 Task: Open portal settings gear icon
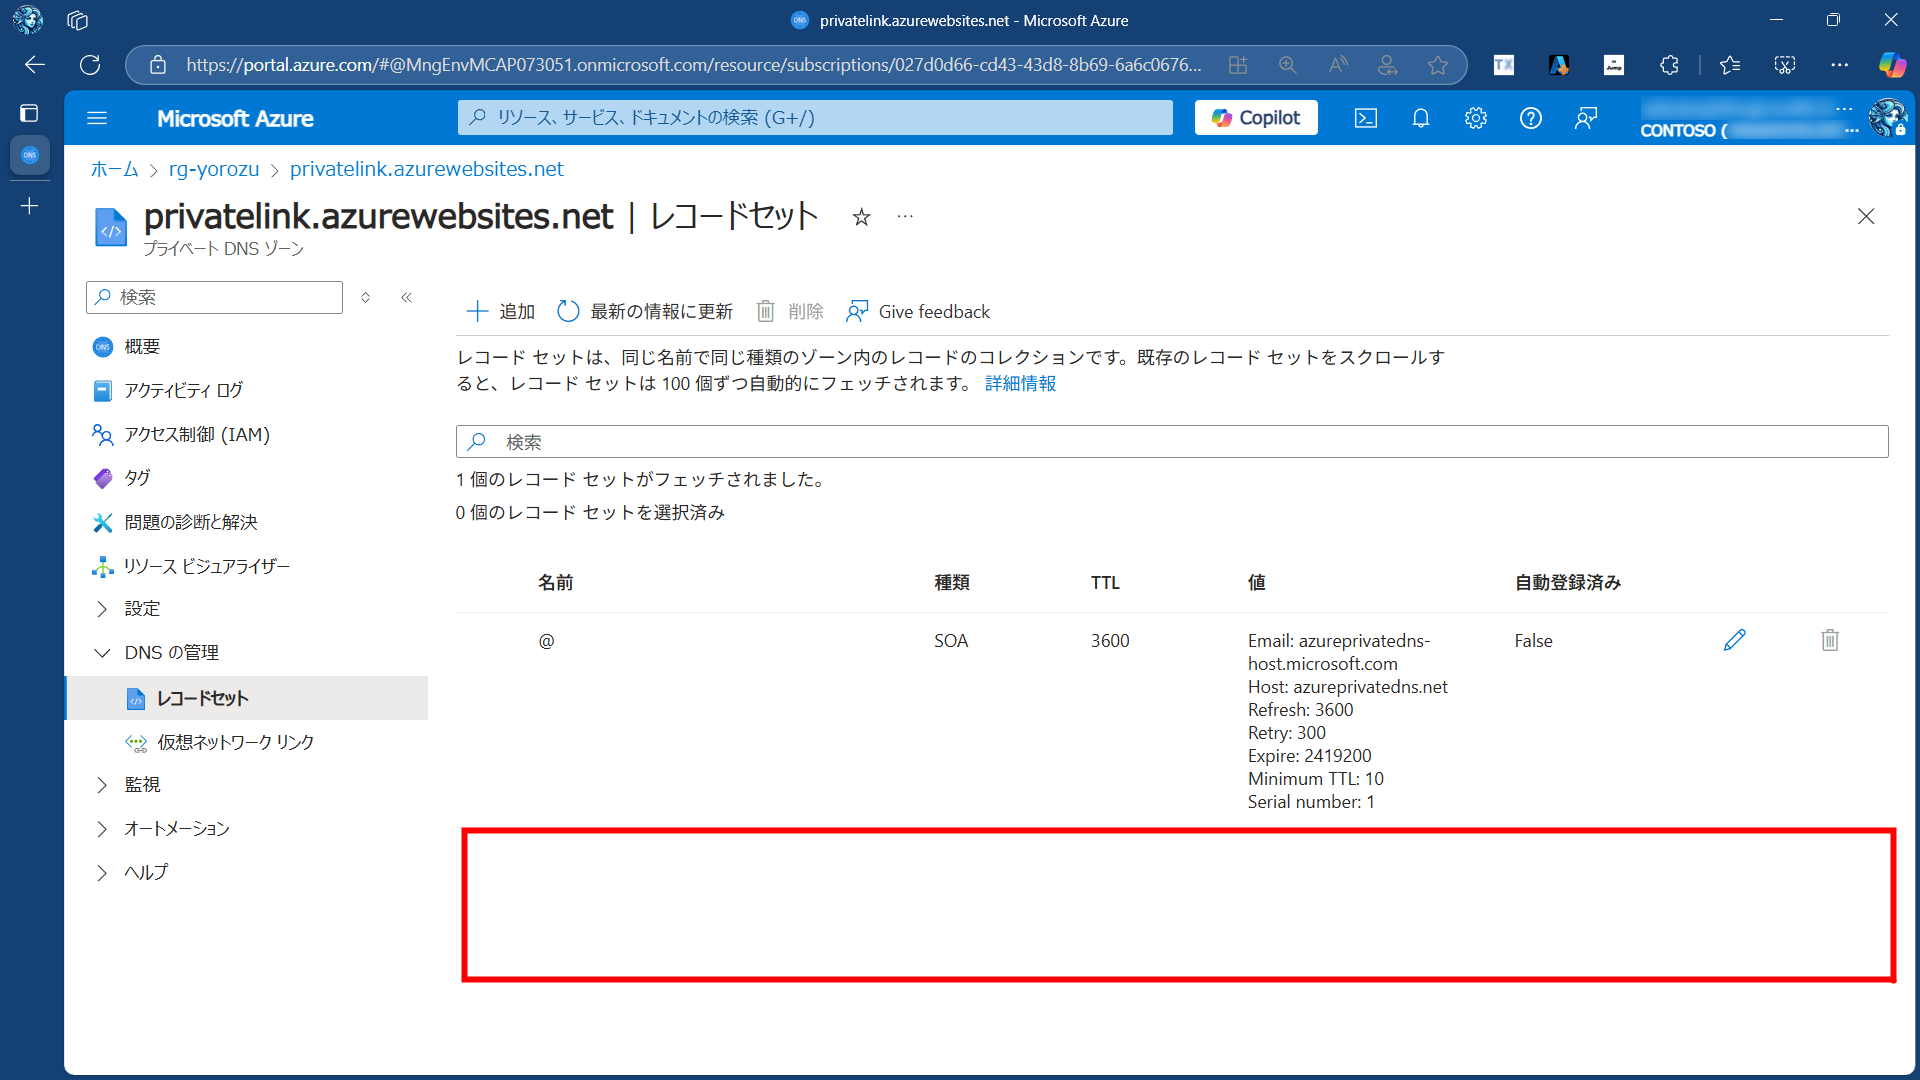[x=1475, y=118]
